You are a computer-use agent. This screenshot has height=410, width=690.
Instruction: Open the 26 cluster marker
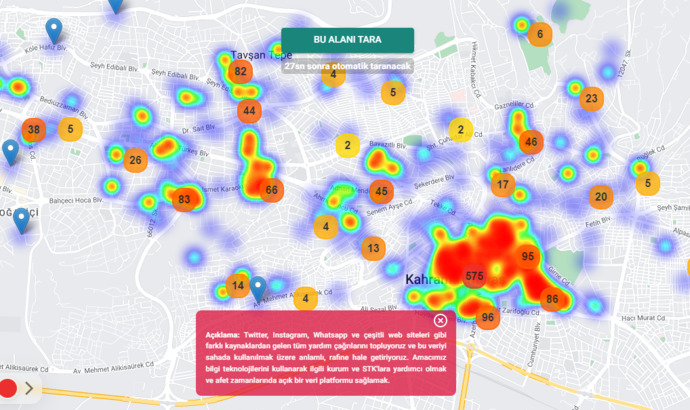click(x=136, y=160)
